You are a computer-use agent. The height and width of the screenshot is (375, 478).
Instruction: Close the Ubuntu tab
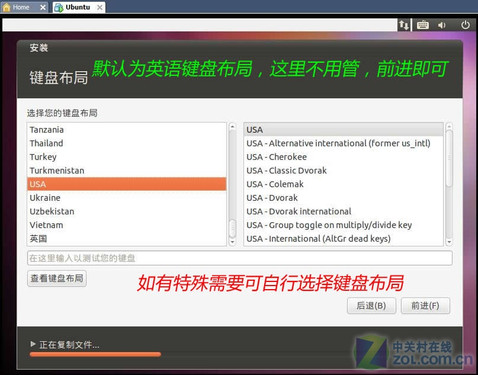click(100, 7)
